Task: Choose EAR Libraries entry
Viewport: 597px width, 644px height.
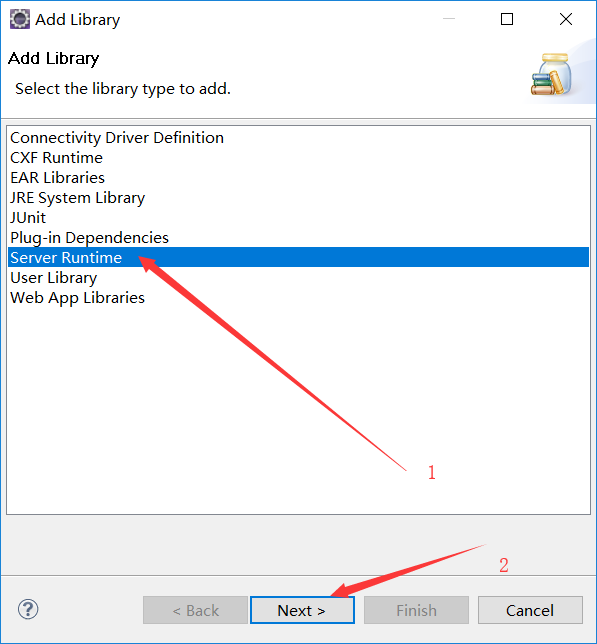Action: click(298, 177)
